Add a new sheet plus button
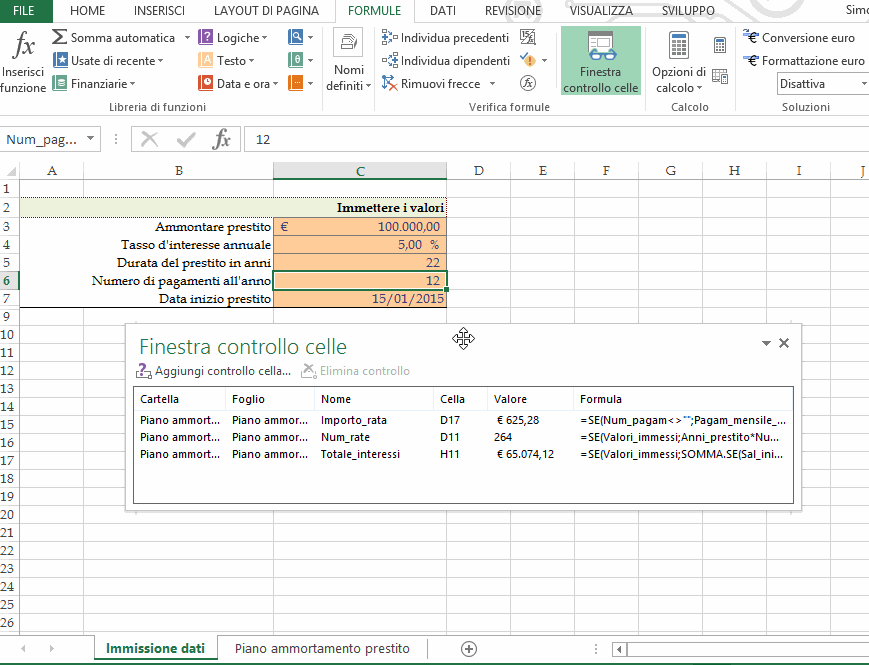This screenshot has width=869, height=665. click(x=469, y=649)
